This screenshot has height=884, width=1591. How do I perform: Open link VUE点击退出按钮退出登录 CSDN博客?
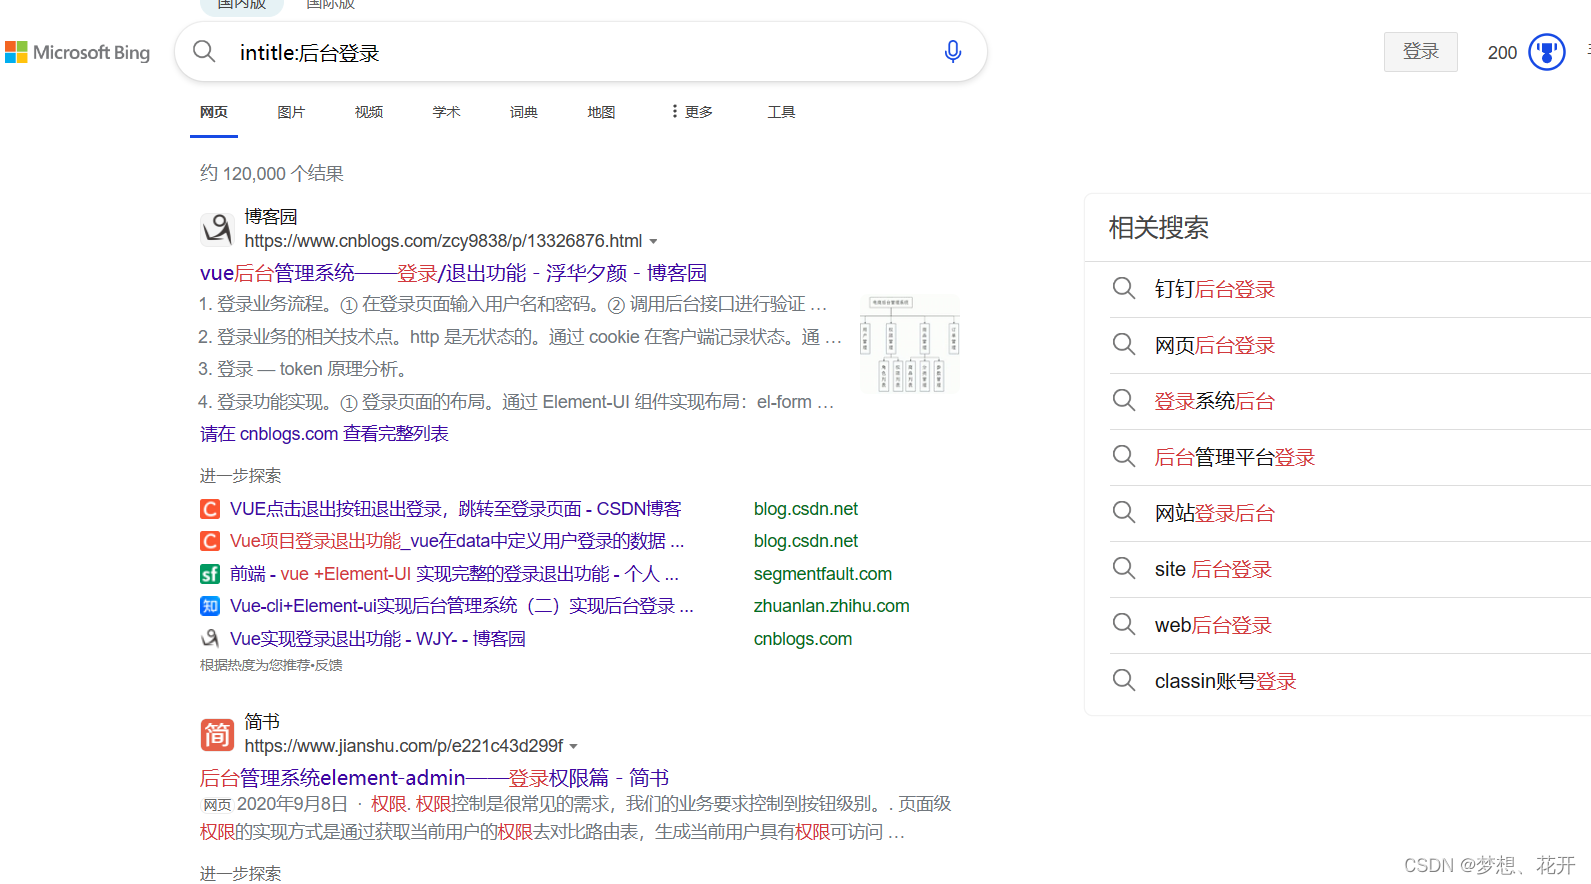456,509
